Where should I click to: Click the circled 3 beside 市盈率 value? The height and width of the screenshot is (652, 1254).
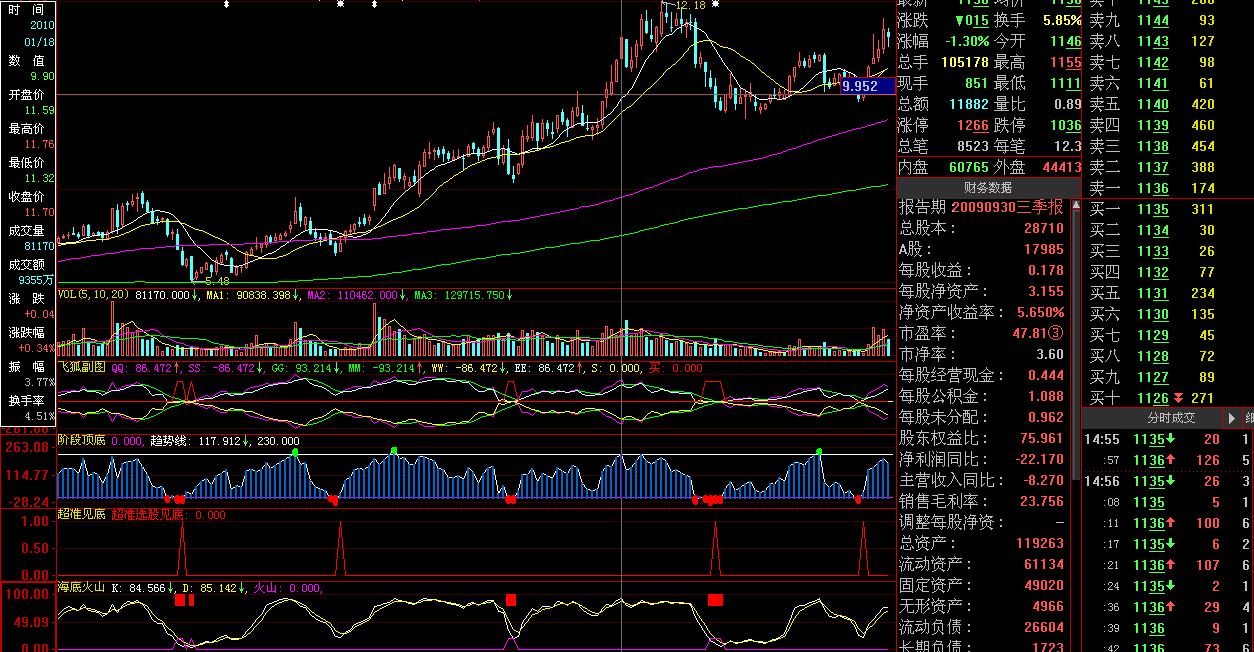click(x=1058, y=333)
